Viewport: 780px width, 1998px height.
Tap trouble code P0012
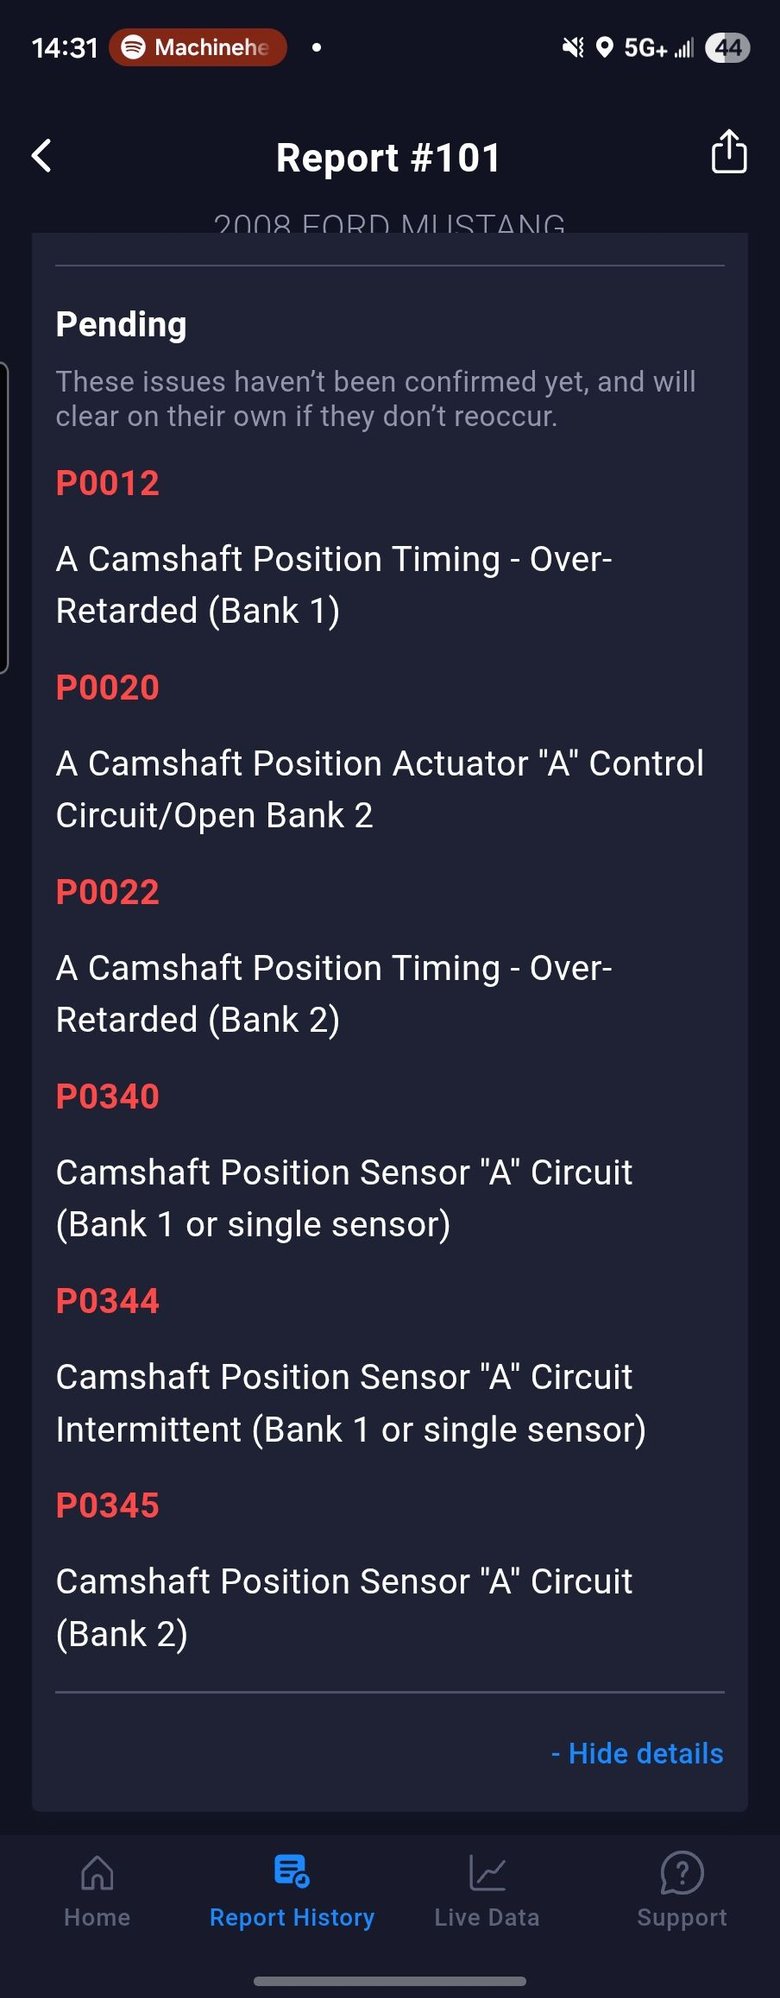point(108,483)
